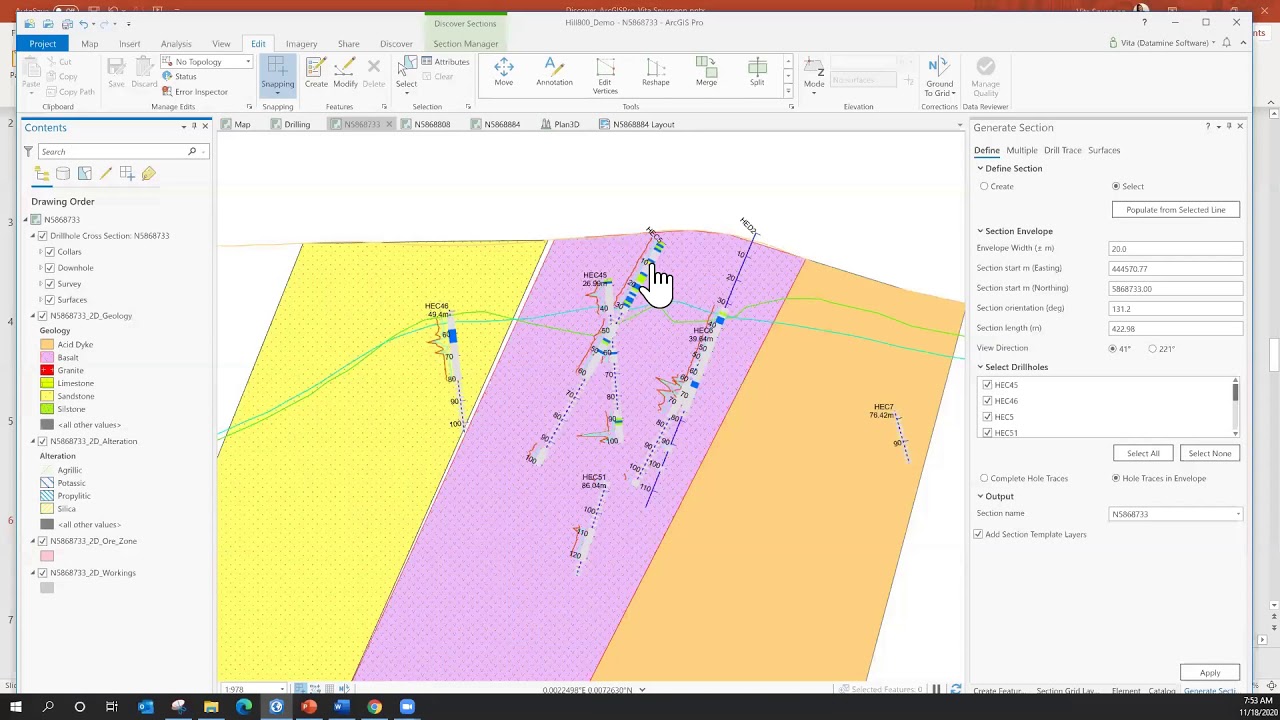
Task: Open Create features tool
Action: (316, 72)
